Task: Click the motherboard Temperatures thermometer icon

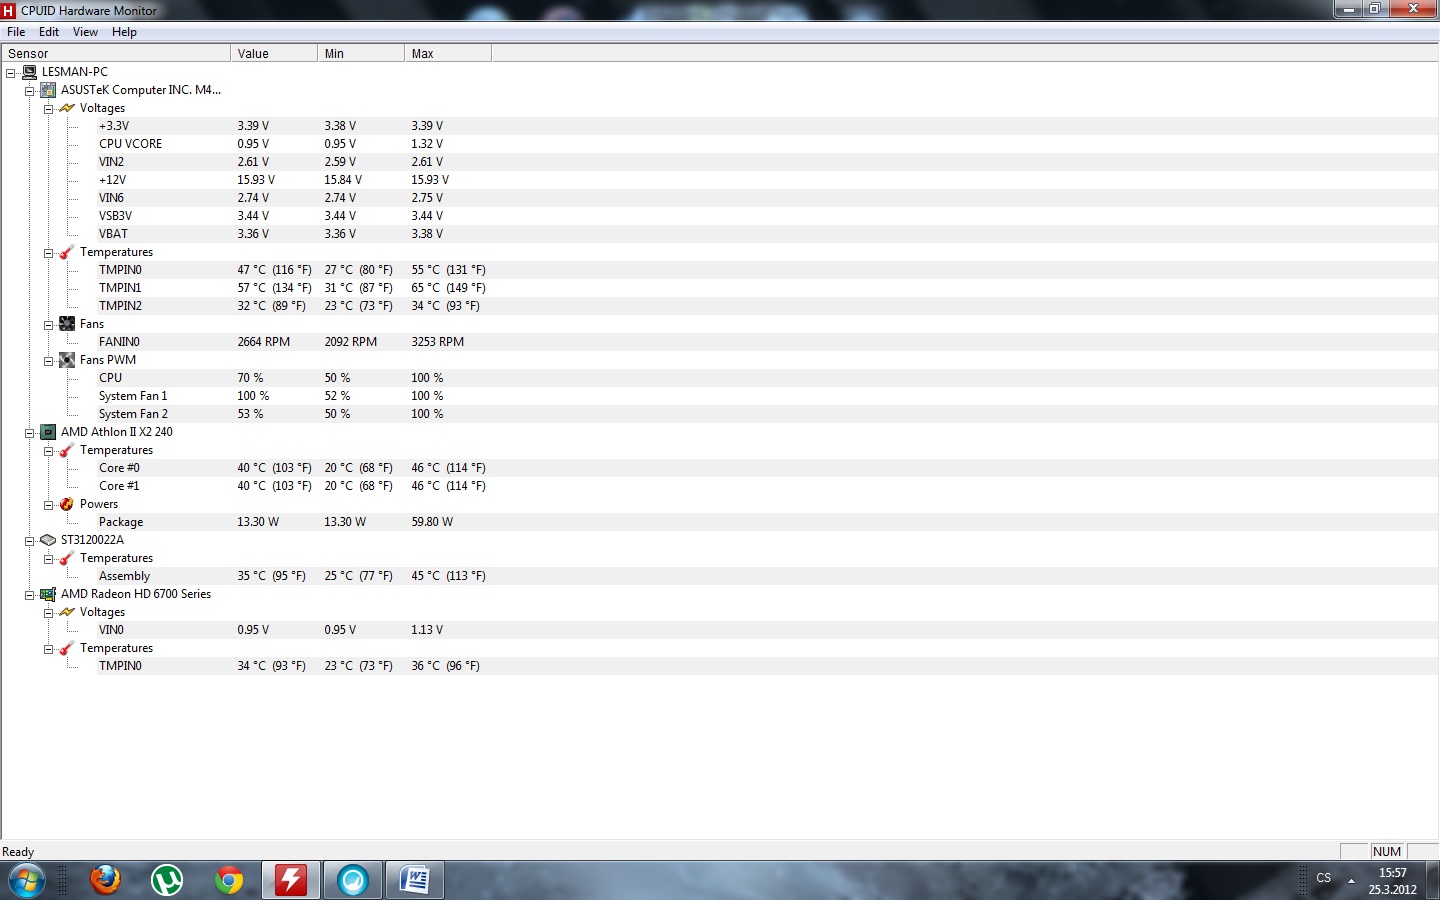Action: (67, 252)
